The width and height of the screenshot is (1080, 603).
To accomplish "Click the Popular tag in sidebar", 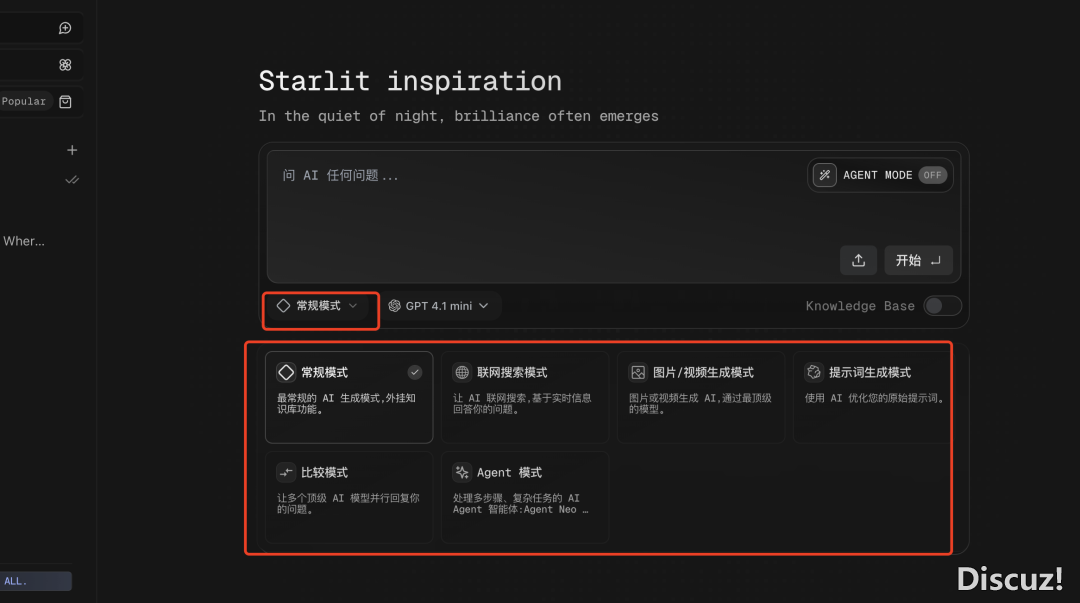I will click(x=23, y=101).
